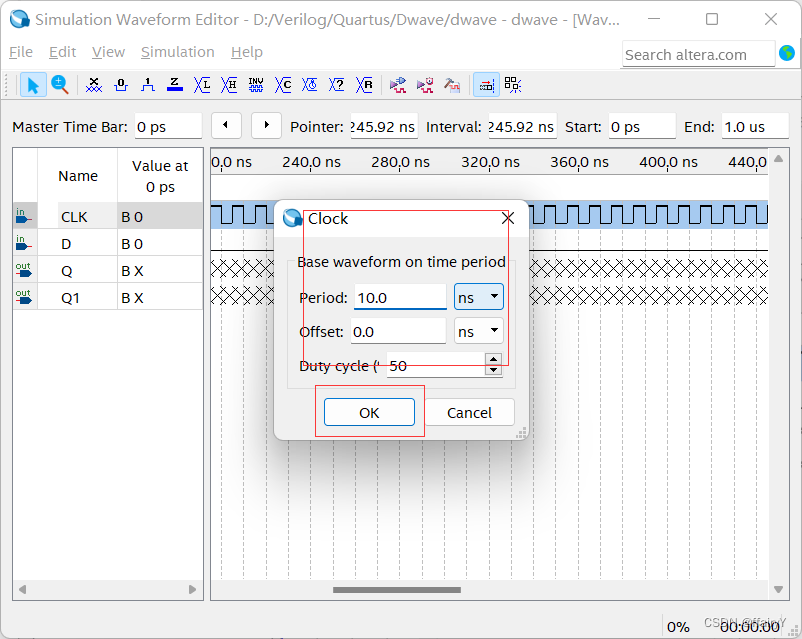The width and height of the screenshot is (802, 639).
Task: Open the Period units ns dropdown
Action: (477, 296)
